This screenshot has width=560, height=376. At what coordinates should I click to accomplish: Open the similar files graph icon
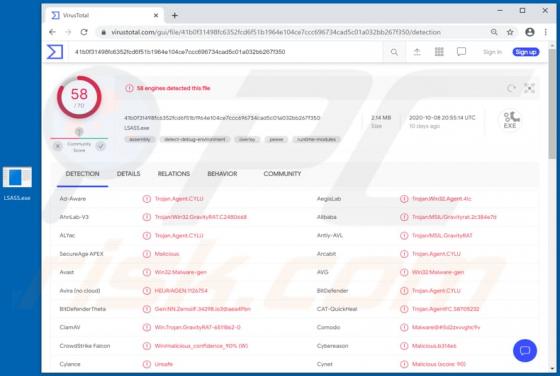click(x=529, y=88)
